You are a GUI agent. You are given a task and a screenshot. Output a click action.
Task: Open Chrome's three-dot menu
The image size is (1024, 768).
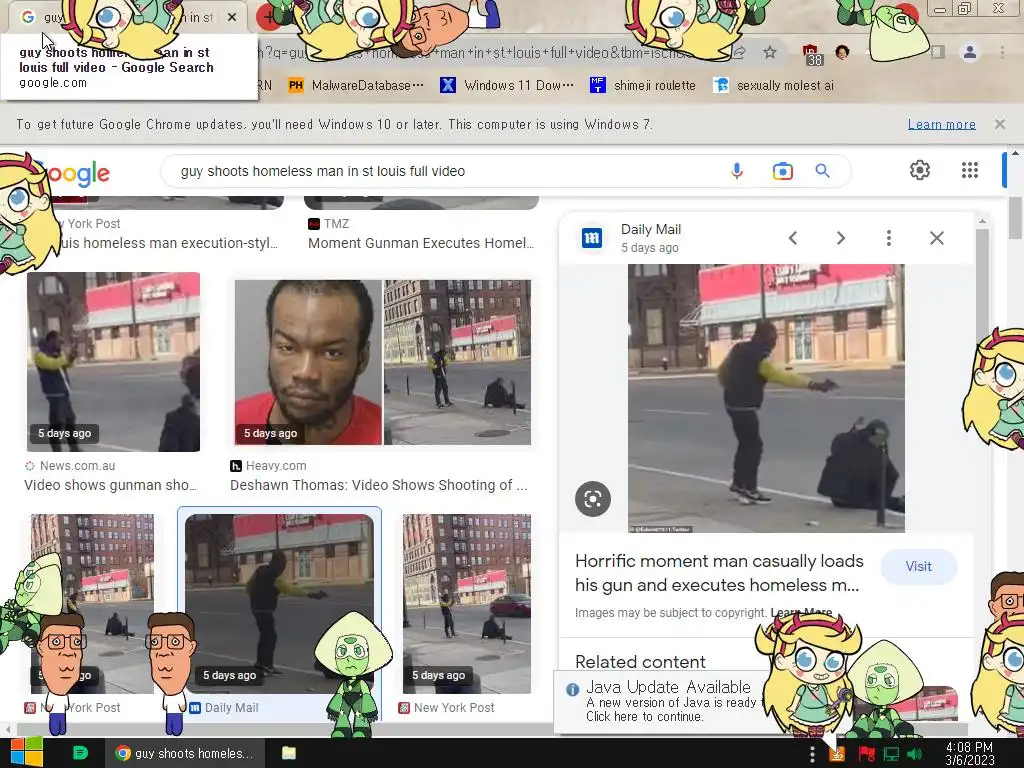[1002, 52]
